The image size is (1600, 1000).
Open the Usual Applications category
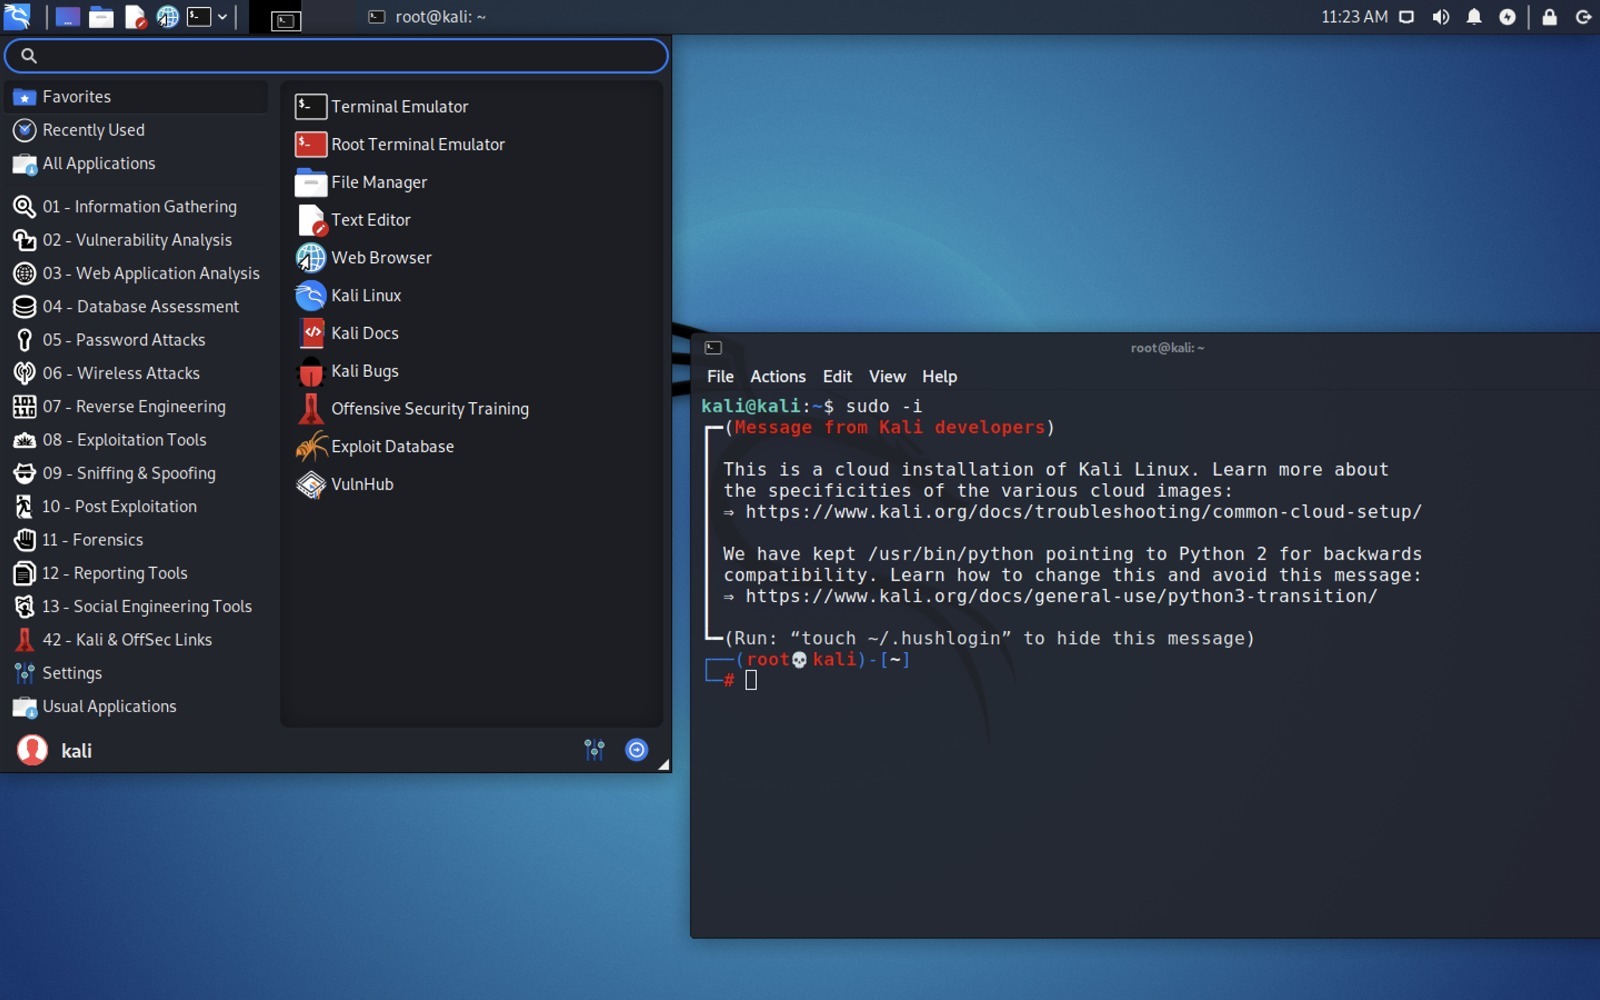tap(136, 707)
